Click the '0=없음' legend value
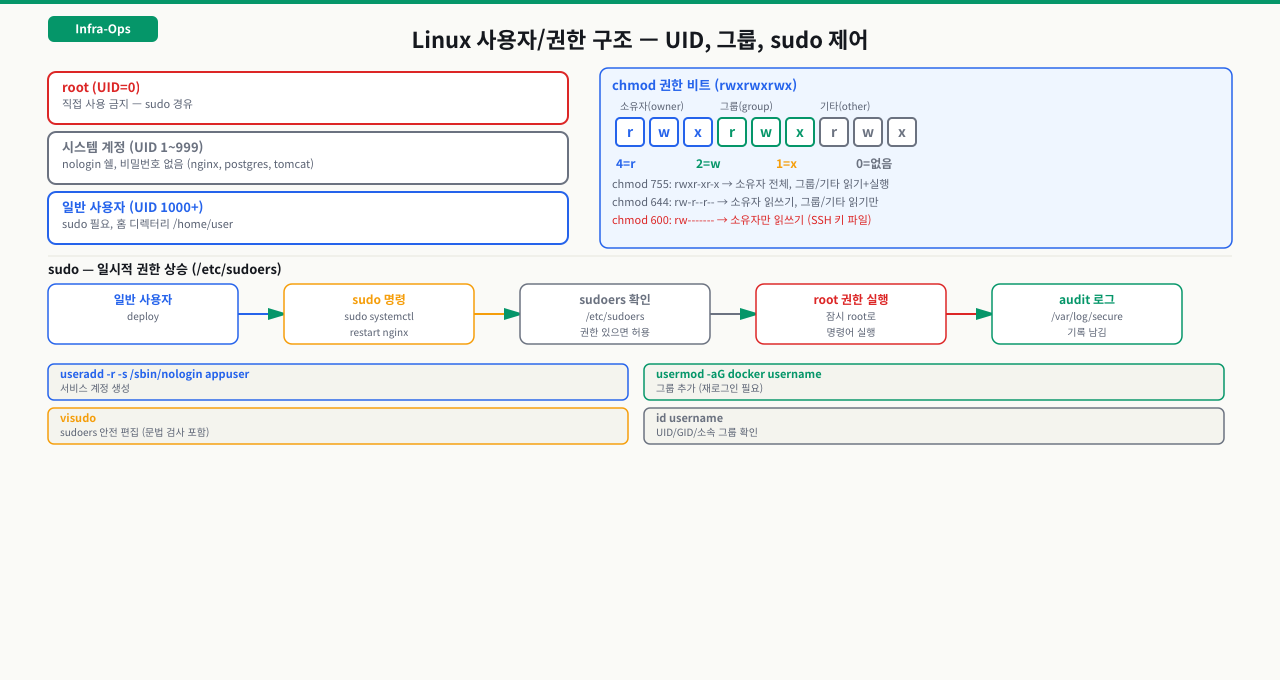This screenshot has width=1280, height=680. click(874, 163)
